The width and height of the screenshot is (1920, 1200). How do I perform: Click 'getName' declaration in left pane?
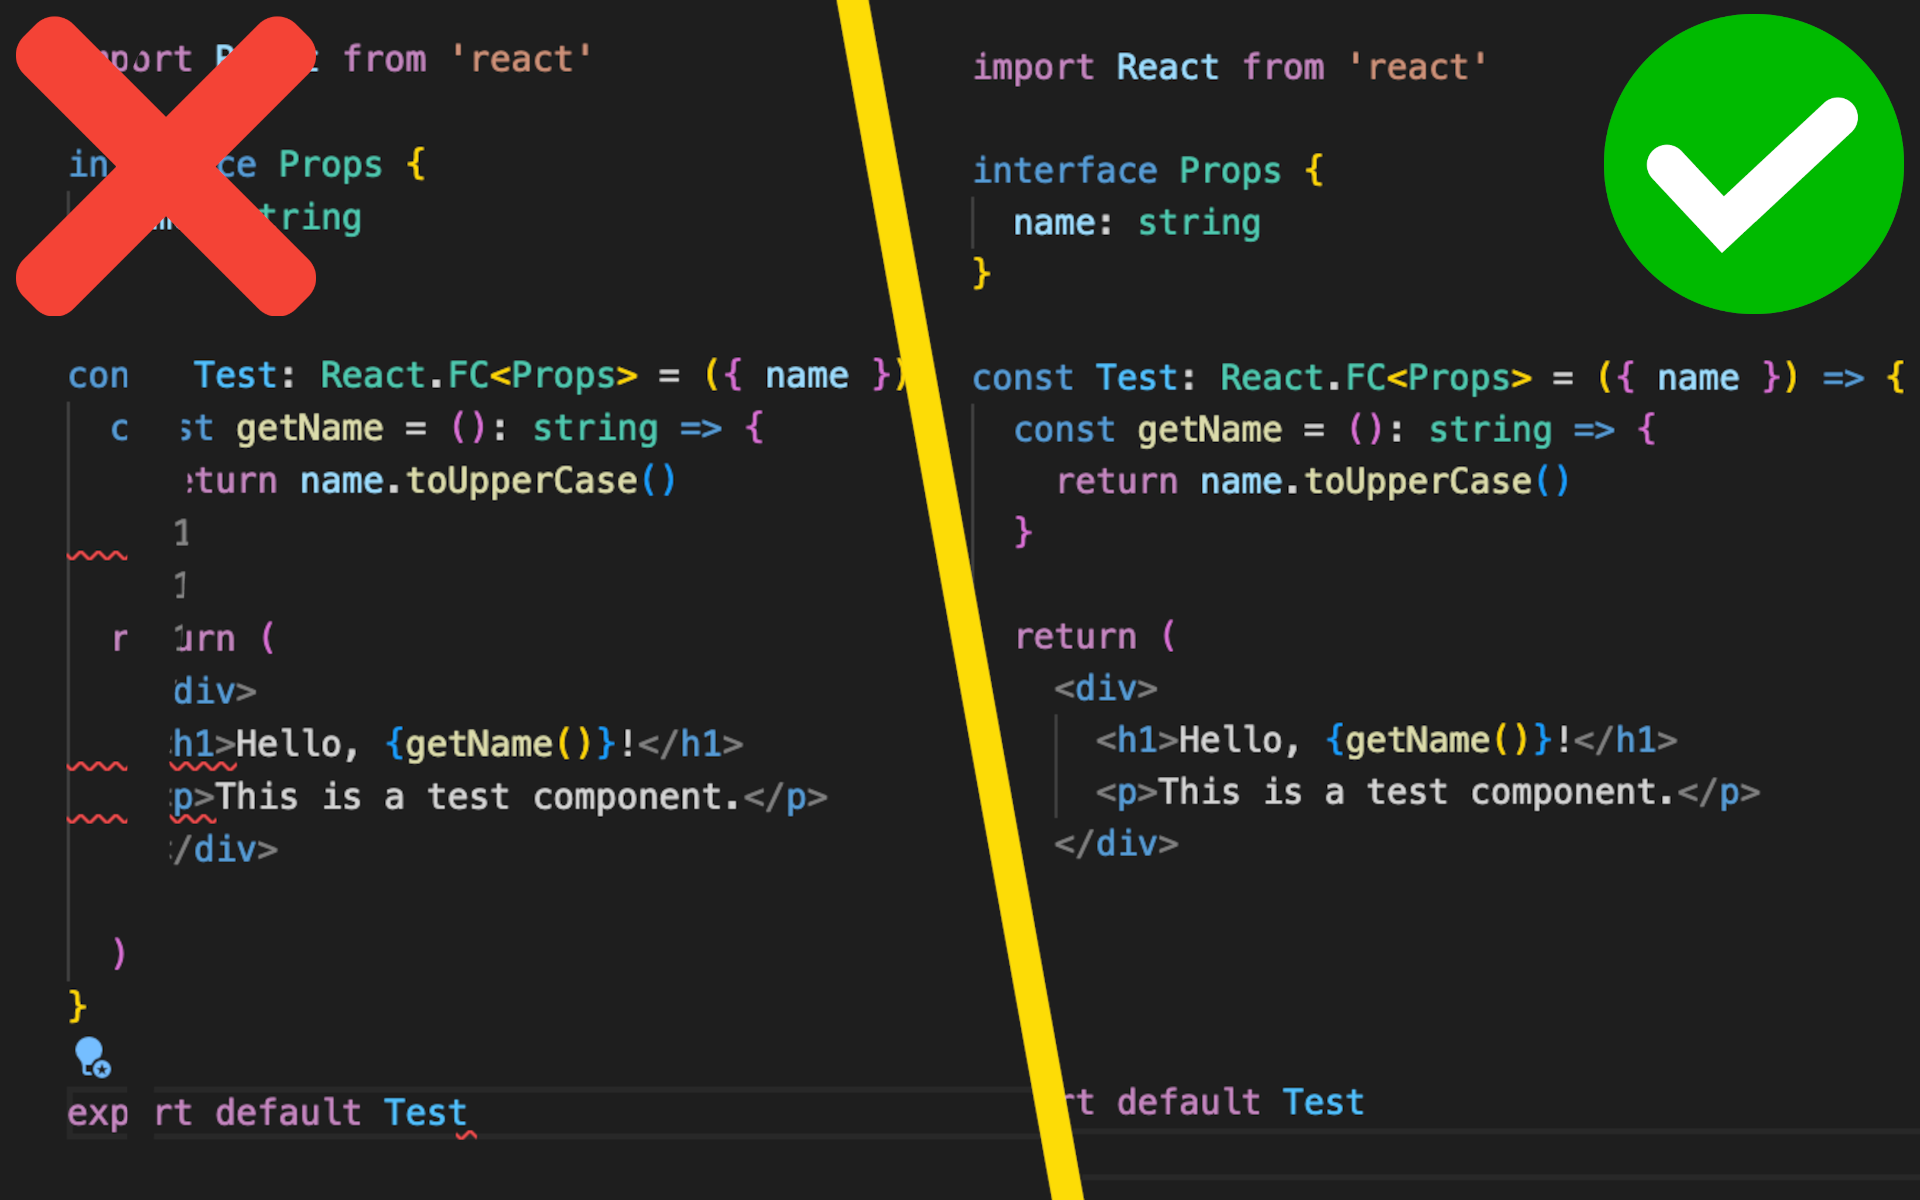tap(309, 429)
